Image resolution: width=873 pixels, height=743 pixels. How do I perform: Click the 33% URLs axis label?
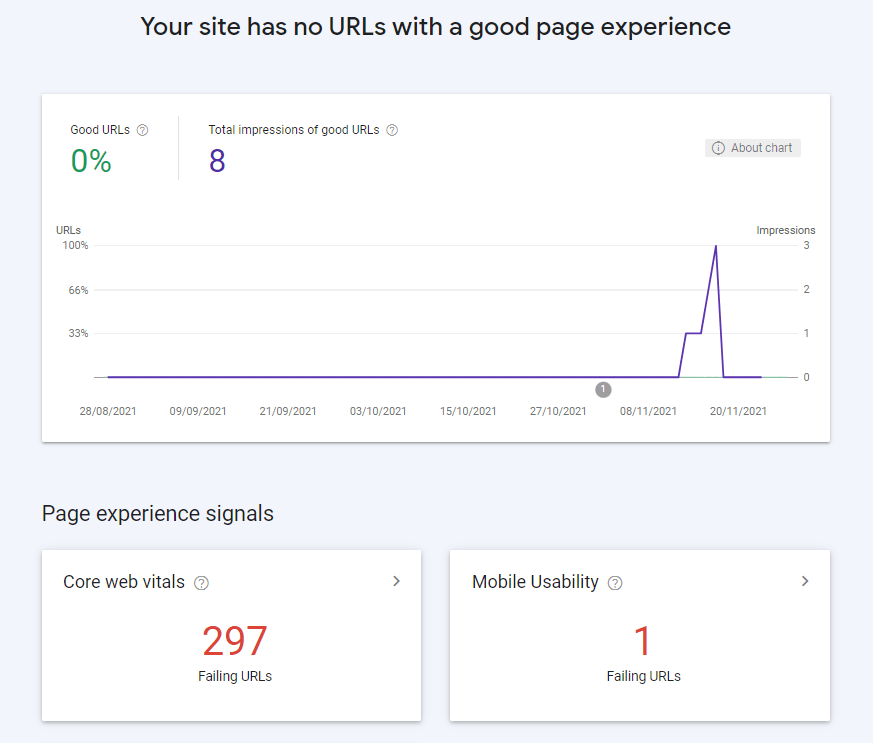pos(79,333)
